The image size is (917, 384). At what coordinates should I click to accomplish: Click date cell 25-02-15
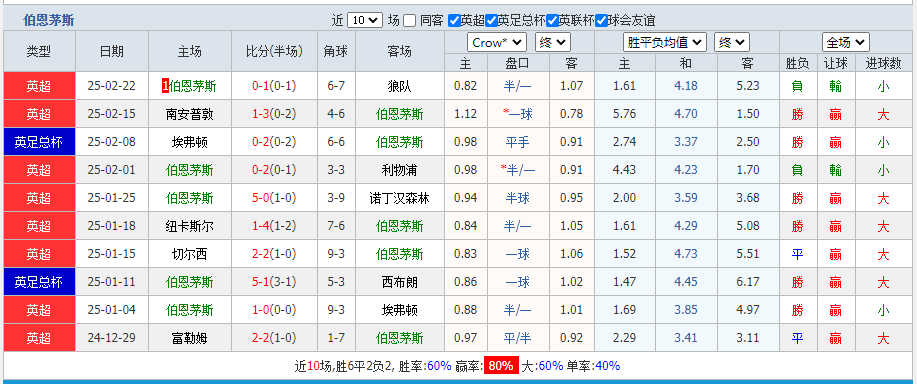[111, 114]
